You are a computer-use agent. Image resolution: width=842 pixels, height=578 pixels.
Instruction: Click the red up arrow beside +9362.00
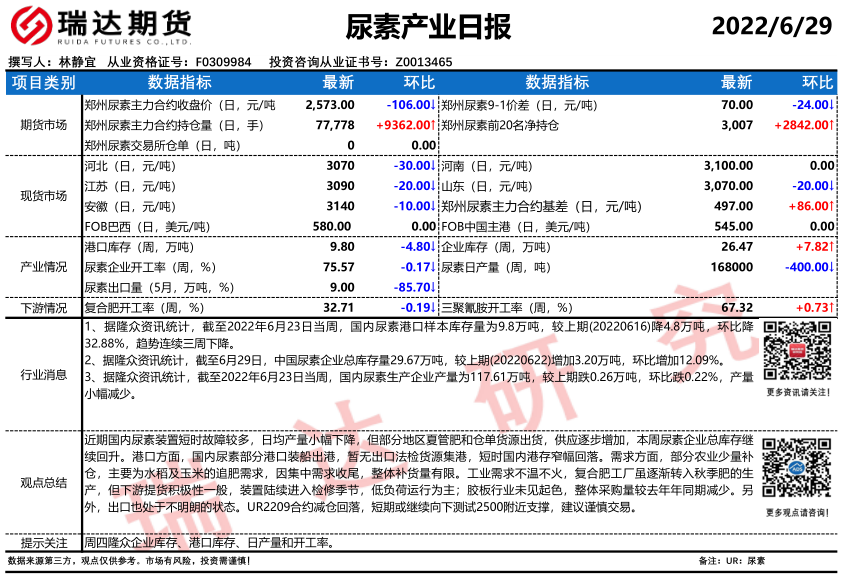pos(433,125)
